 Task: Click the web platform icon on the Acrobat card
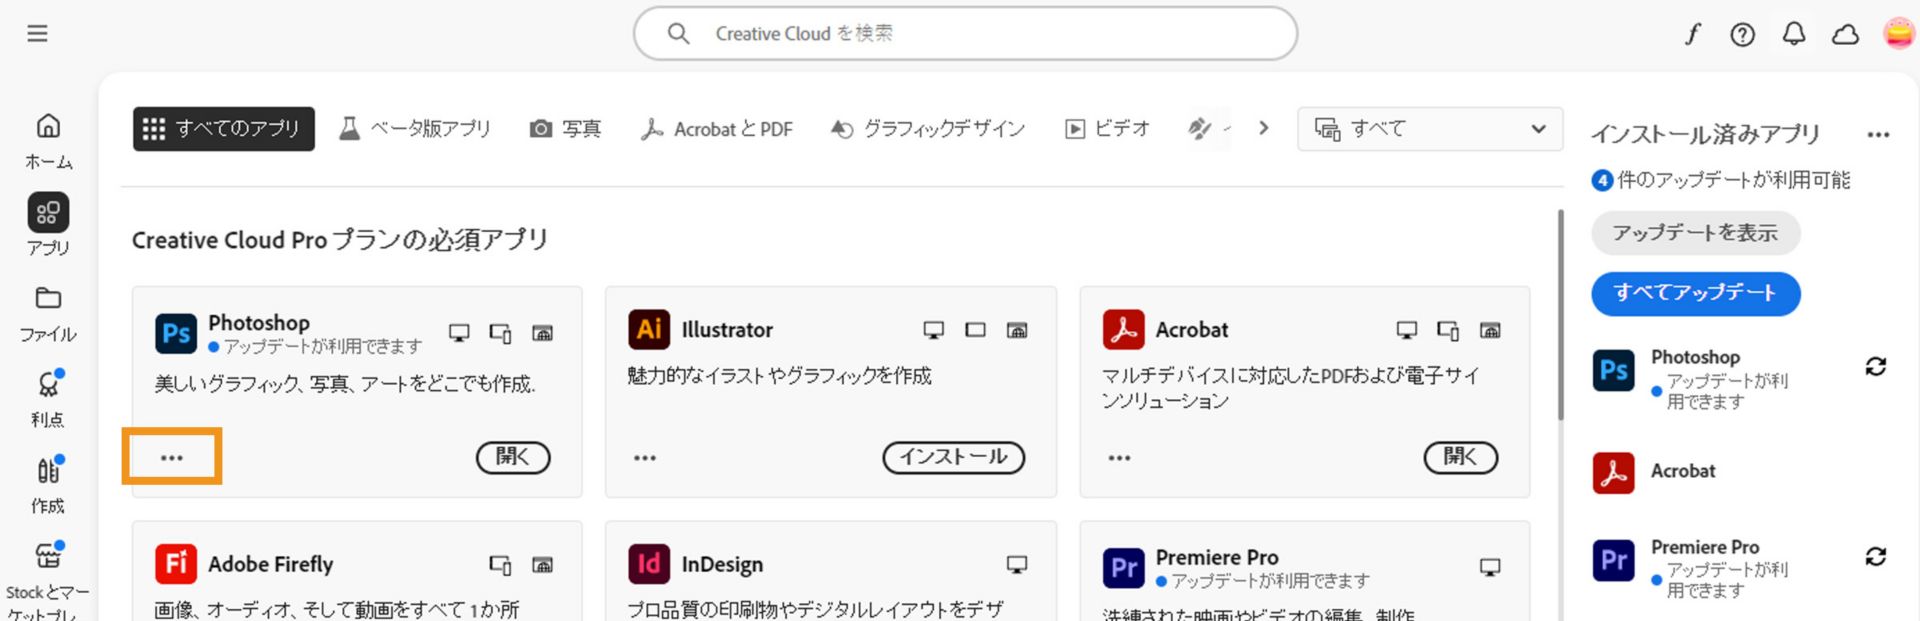[x=1490, y=330]
